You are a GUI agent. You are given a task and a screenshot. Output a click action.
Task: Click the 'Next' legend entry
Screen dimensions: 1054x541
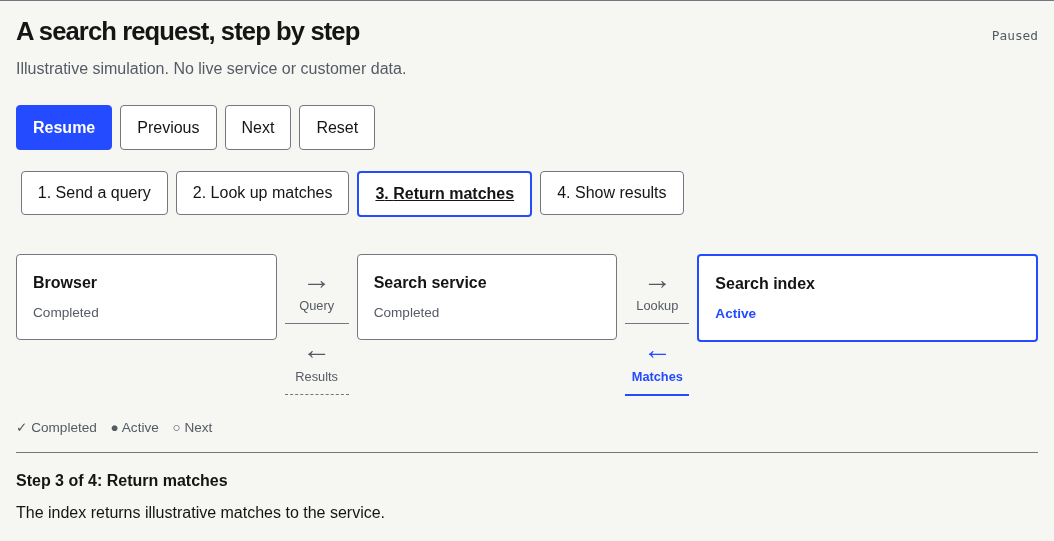pos(192,427)
